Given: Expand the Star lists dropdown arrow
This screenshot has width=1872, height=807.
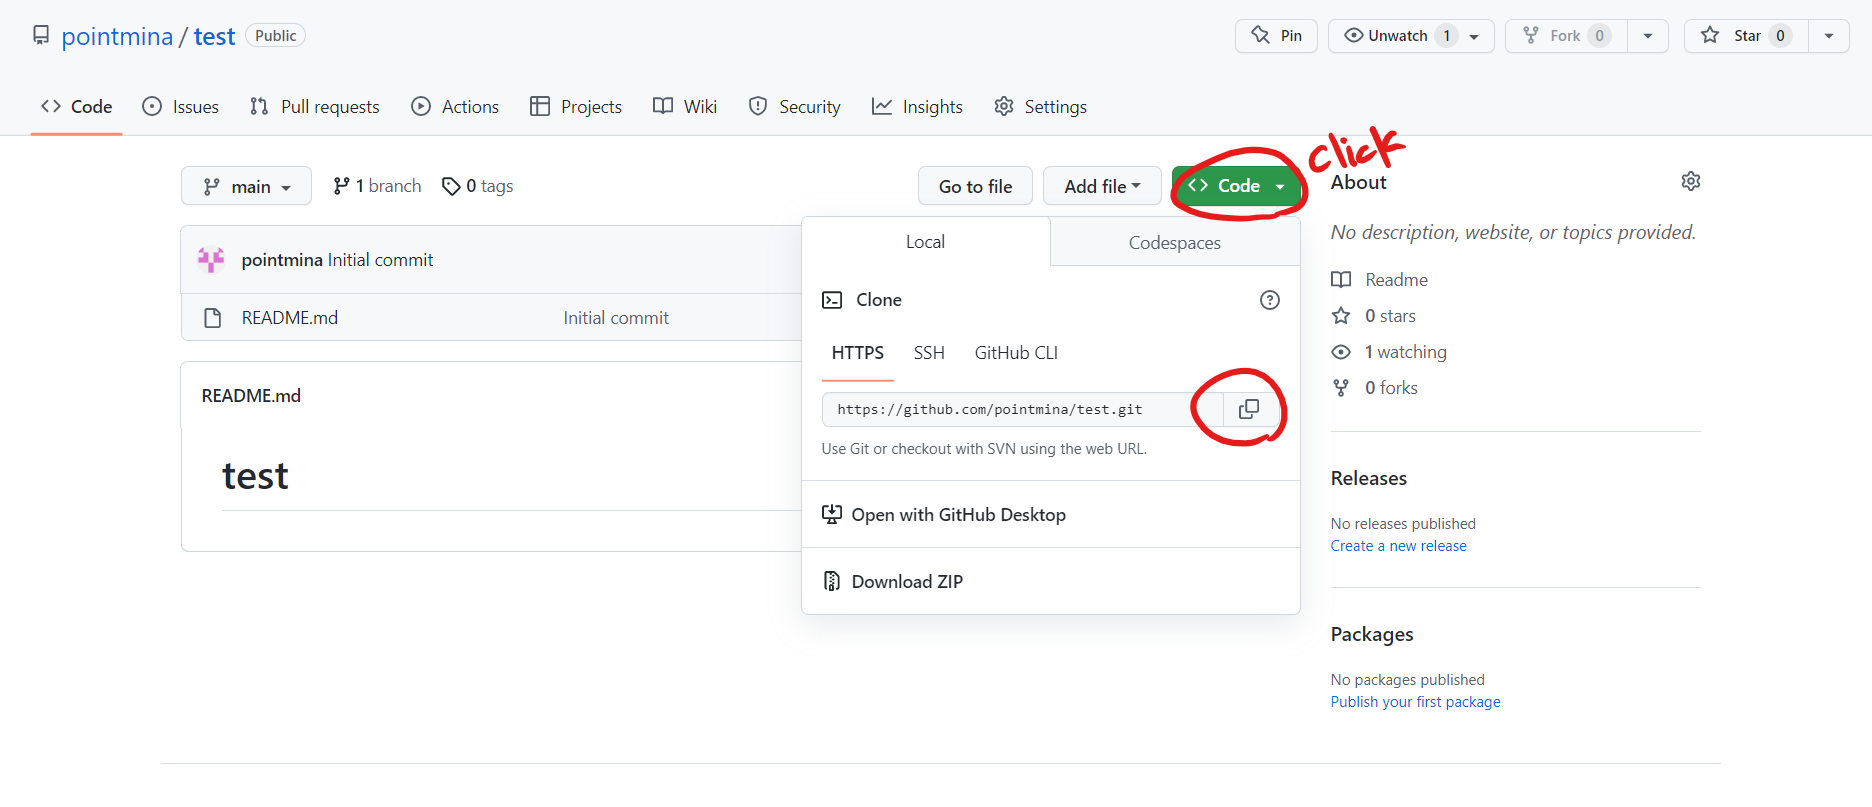Looking at the screenshot, I should click(x=1829, y=36).
